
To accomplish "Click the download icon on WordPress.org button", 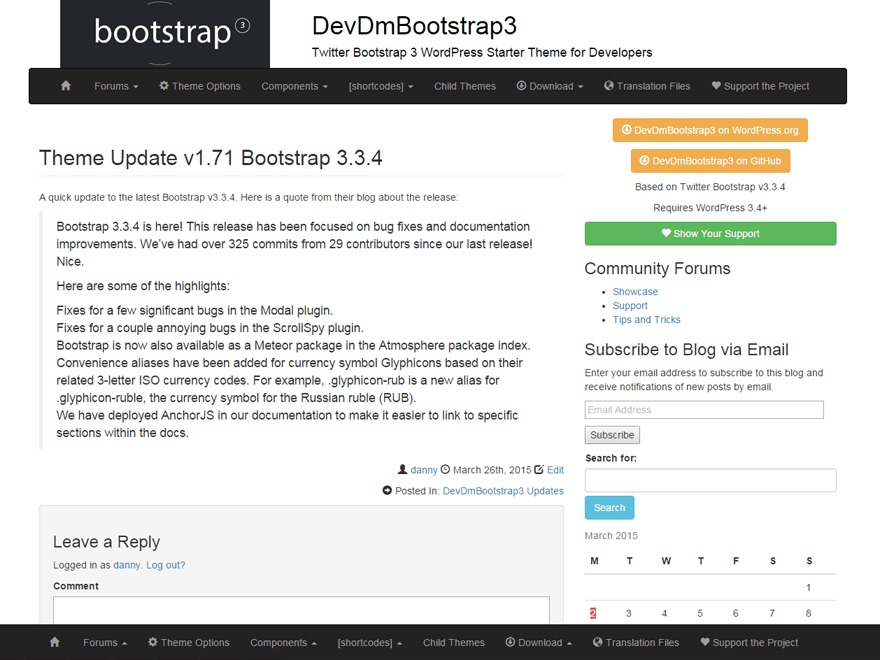I will (627, 130).
